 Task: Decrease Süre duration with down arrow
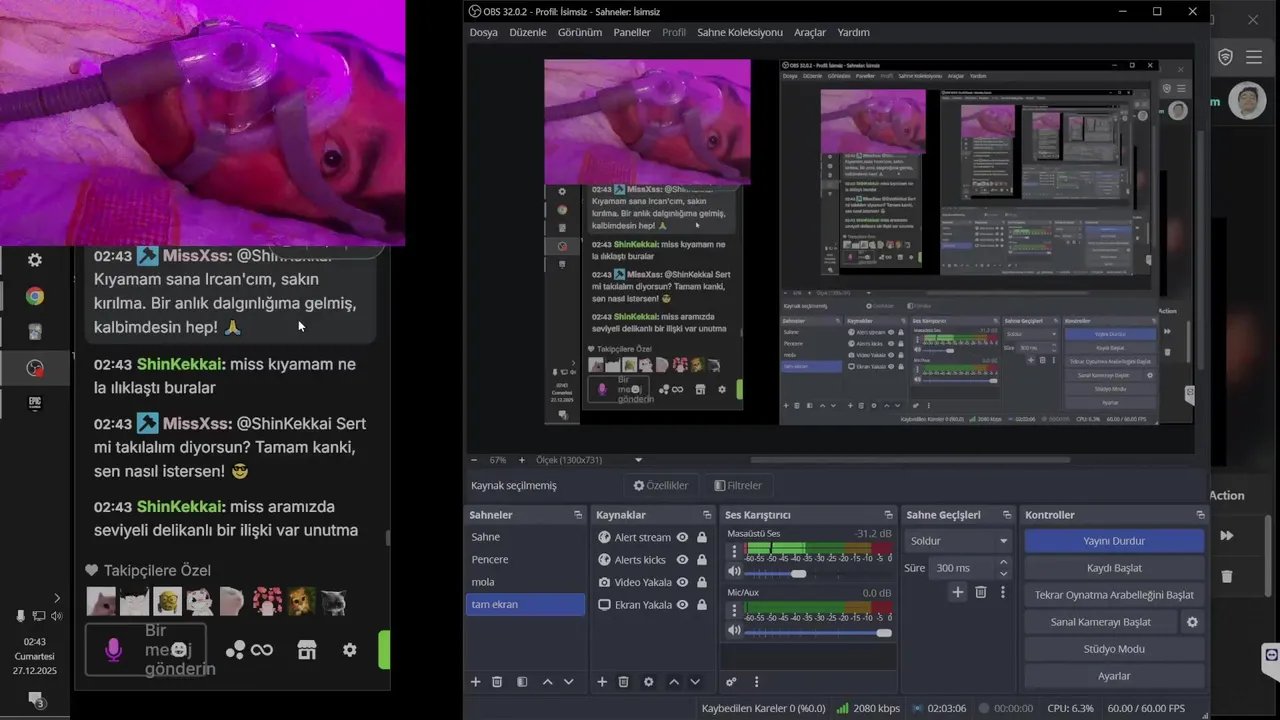(1004, 573)
